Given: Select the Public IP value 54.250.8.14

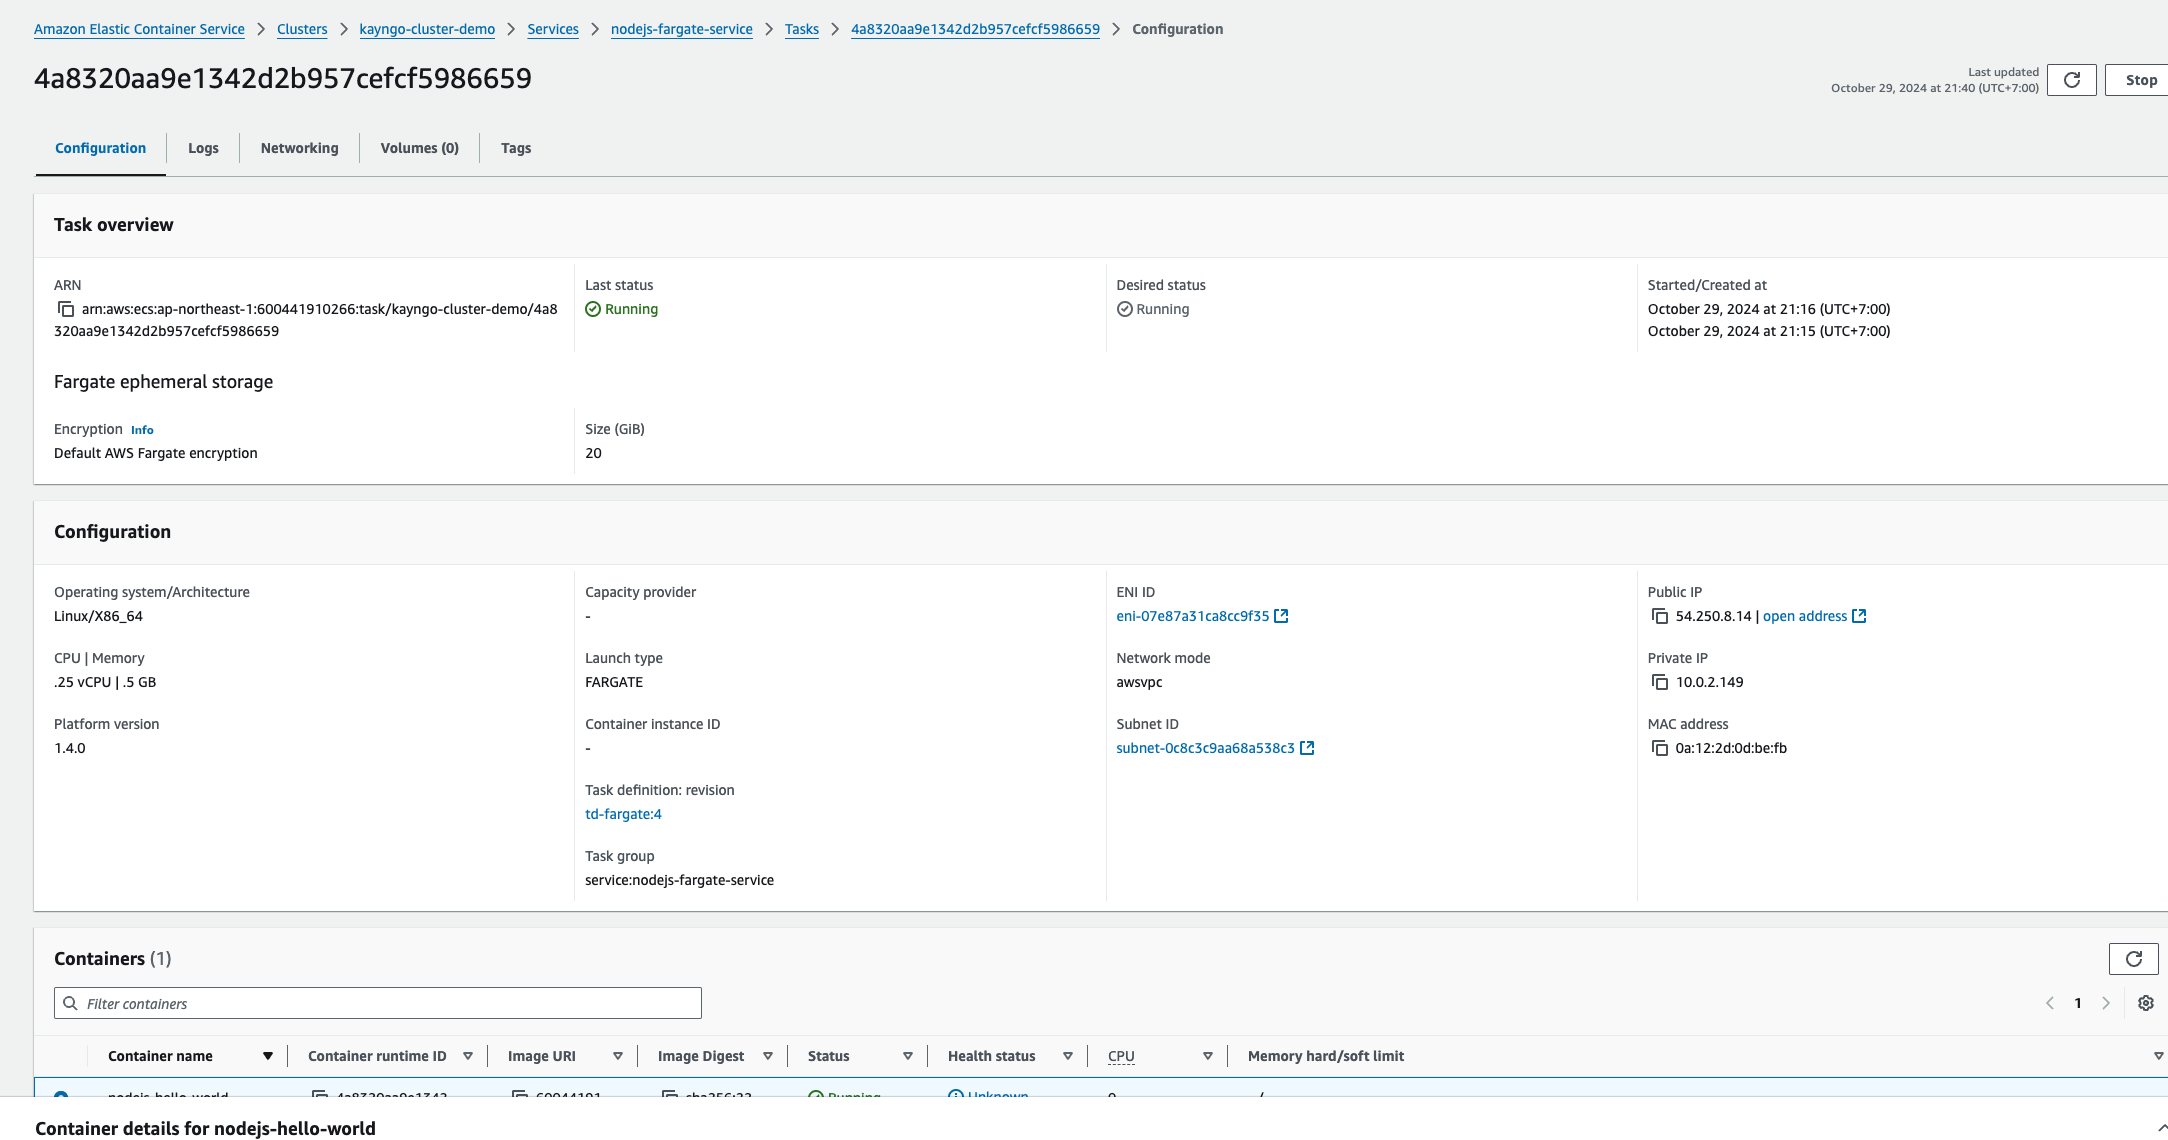Looking at the screenshot, I should coord(1713,616).
